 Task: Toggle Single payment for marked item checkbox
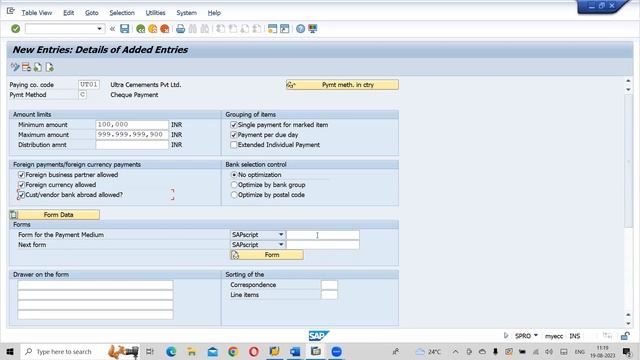click(233, 125)
